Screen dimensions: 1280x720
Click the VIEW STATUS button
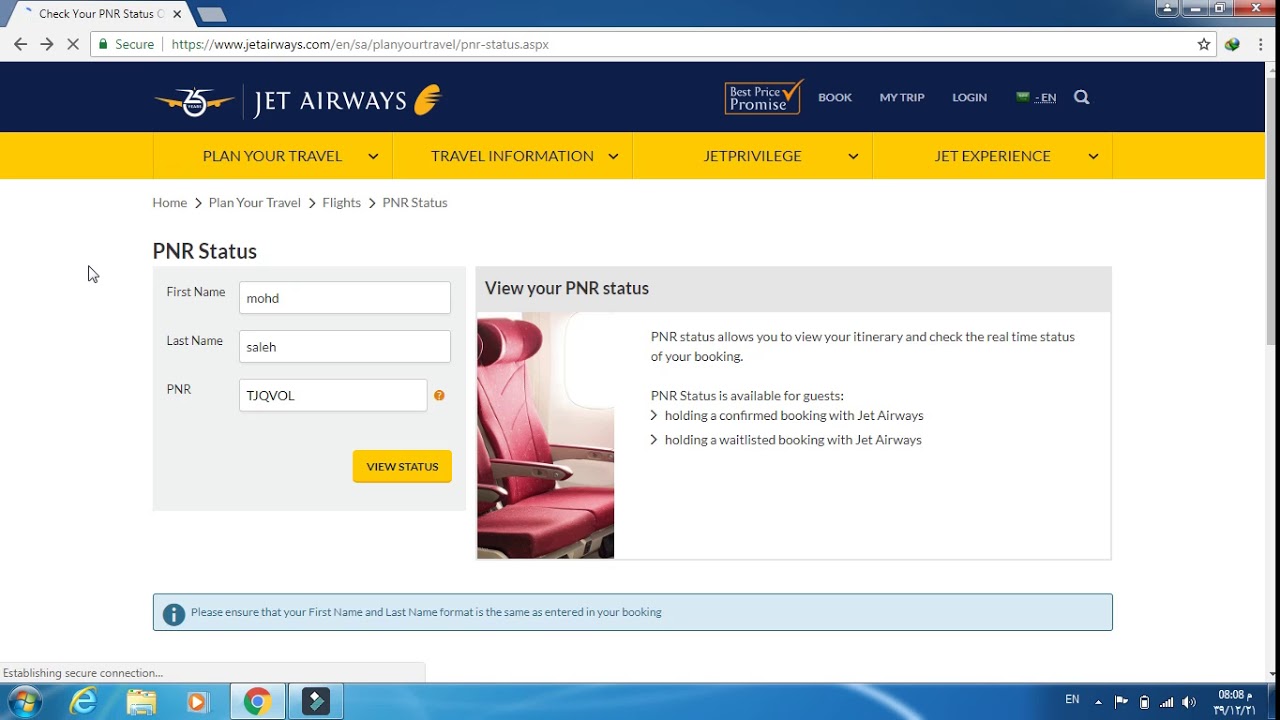[x=402, y=467]
